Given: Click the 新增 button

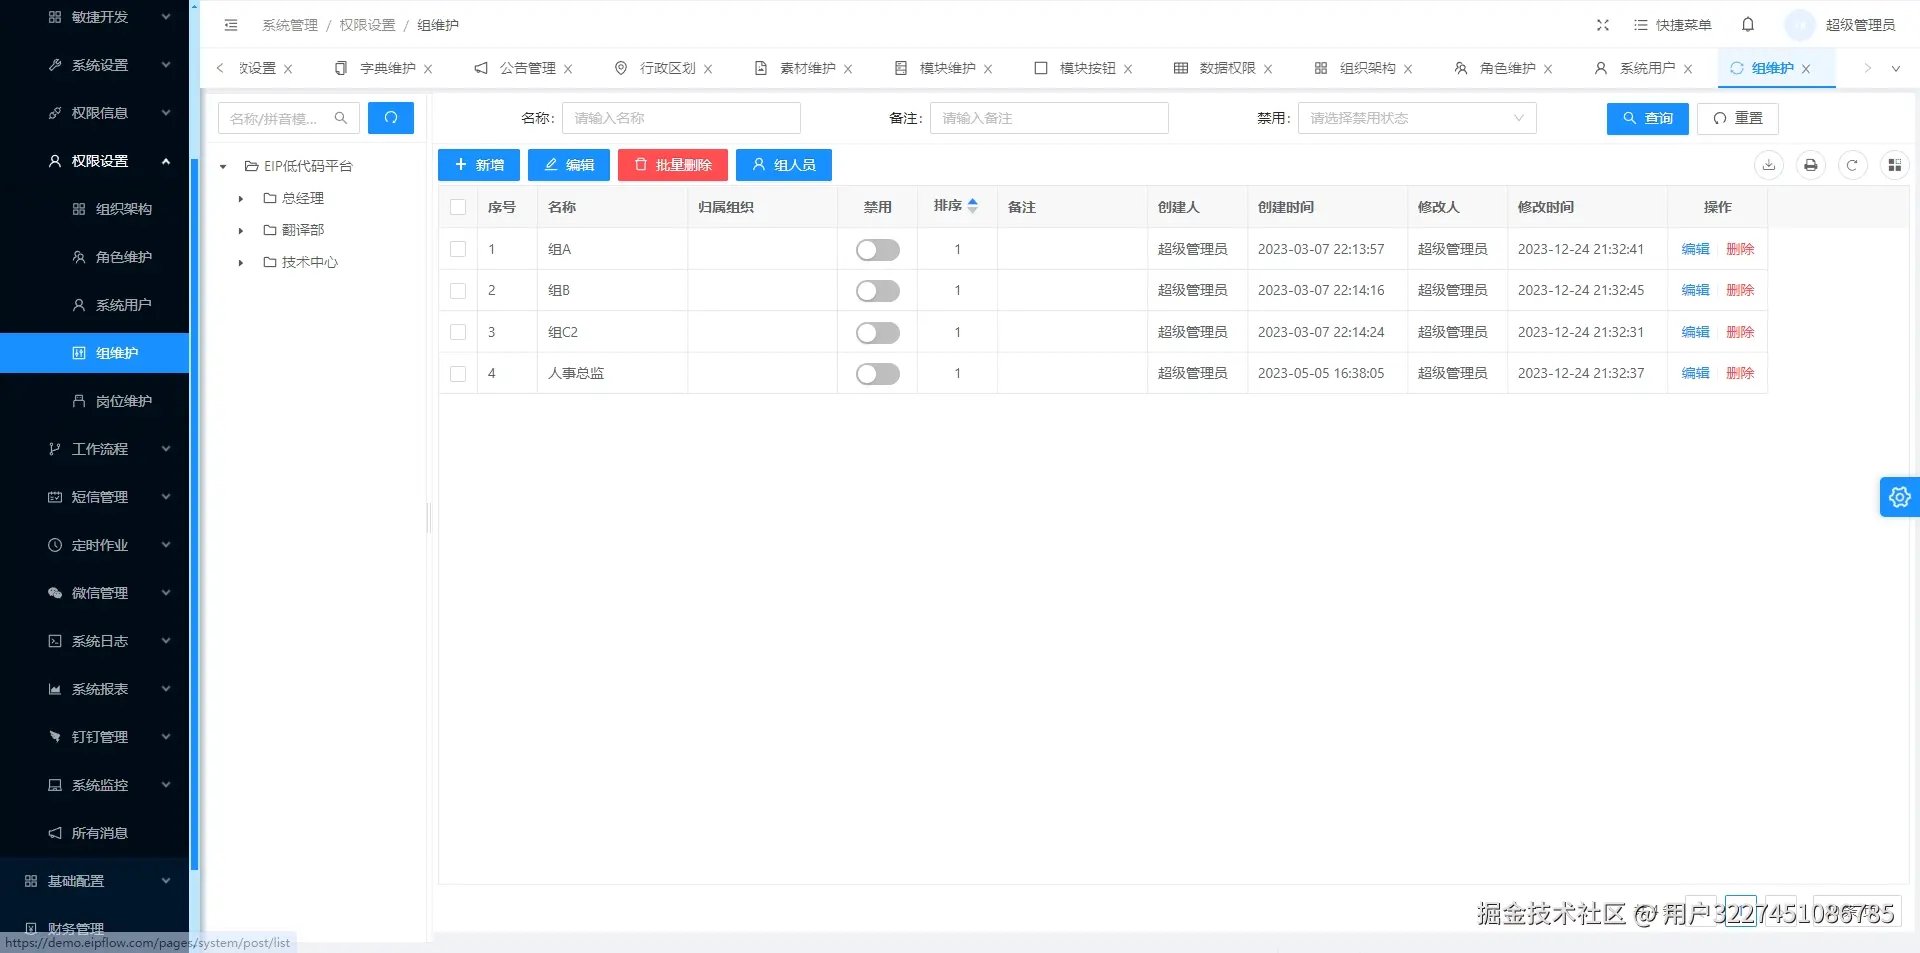Looking at the screenshot, I should [479, 165].
